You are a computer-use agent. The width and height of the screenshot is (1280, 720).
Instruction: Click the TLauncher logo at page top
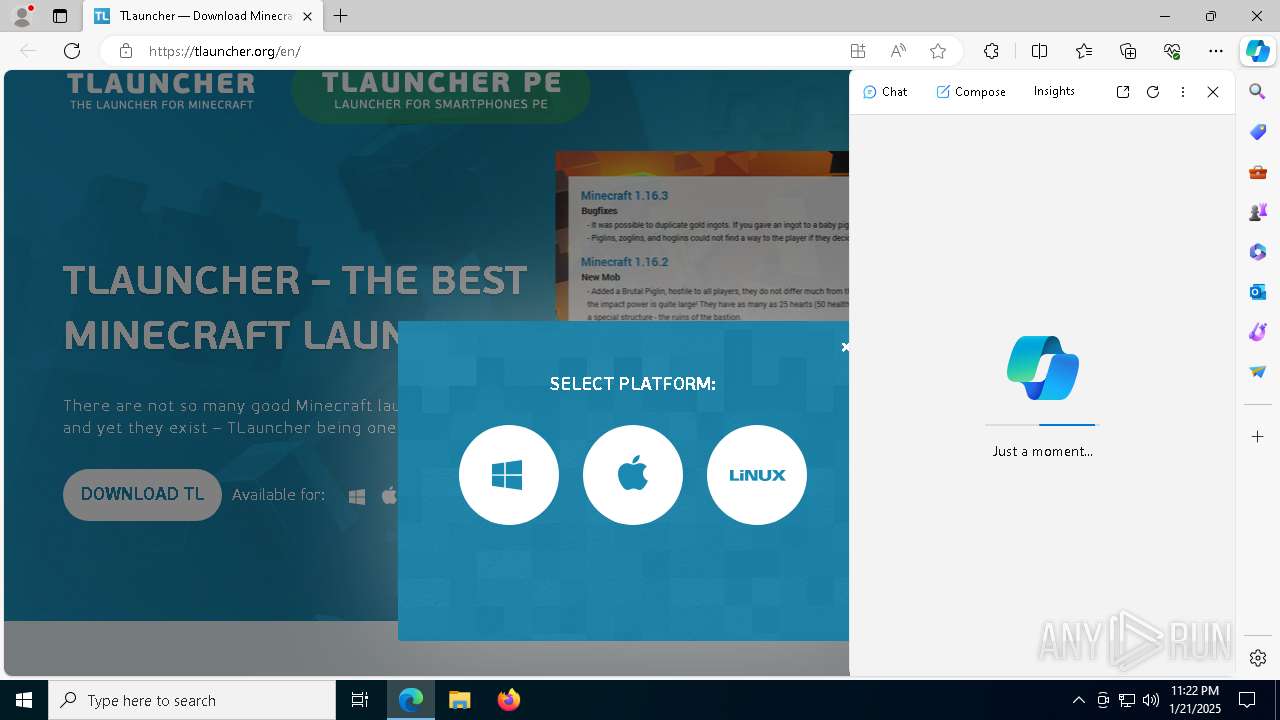[161, 90]
